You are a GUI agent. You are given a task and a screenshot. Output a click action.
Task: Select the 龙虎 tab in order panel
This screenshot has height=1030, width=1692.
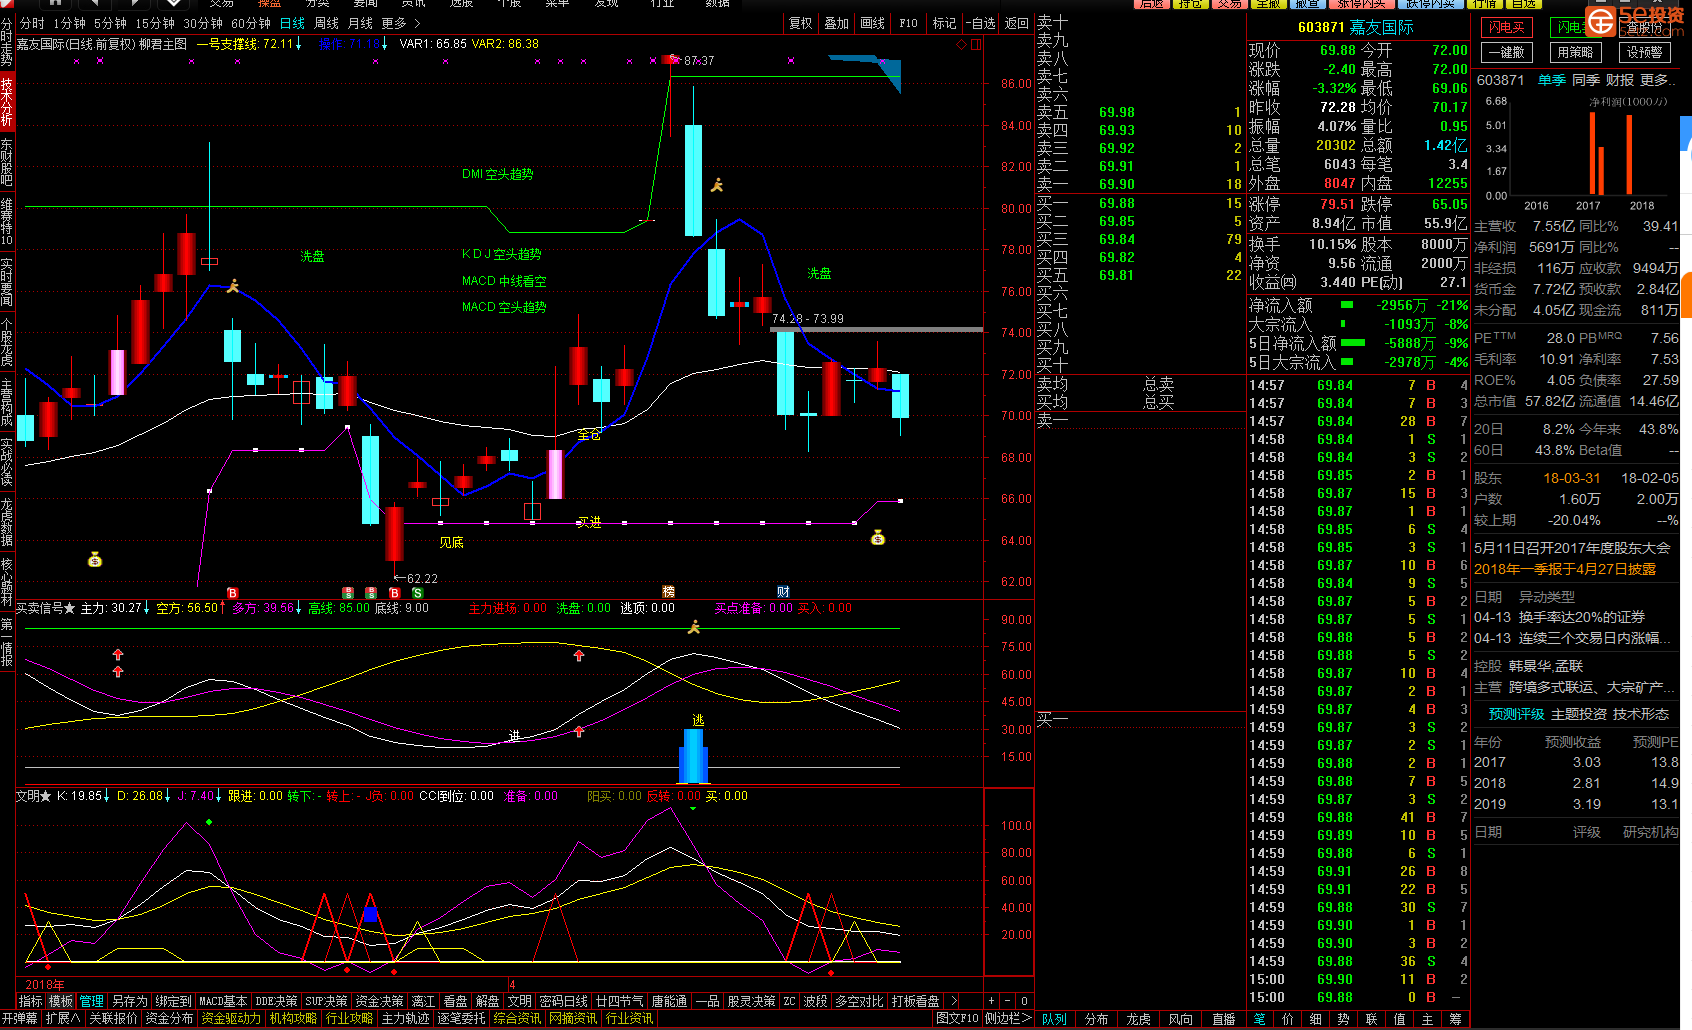tap(1138, 1019)
